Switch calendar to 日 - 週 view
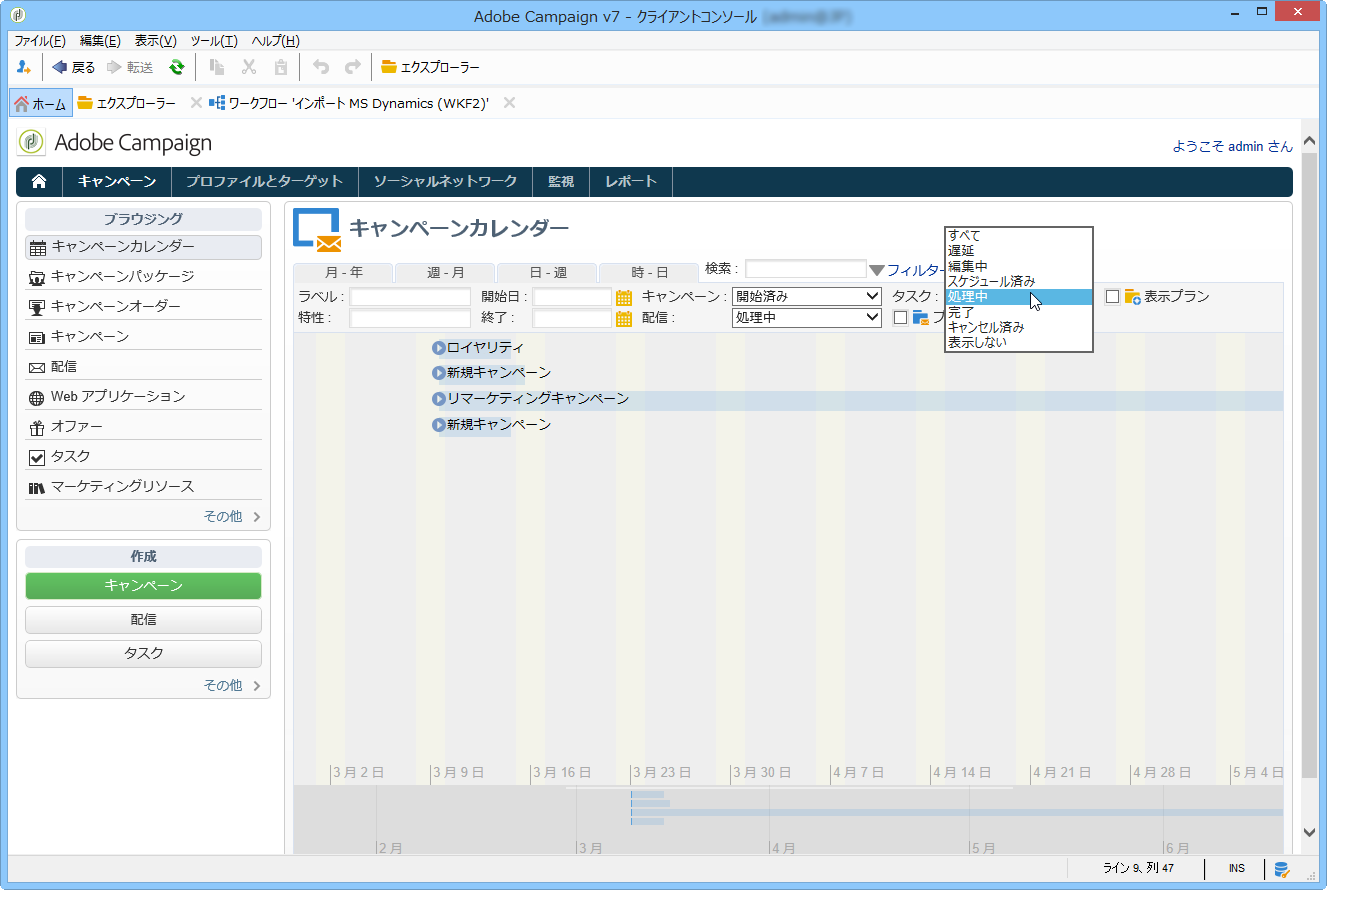 [x=547, y=273]
